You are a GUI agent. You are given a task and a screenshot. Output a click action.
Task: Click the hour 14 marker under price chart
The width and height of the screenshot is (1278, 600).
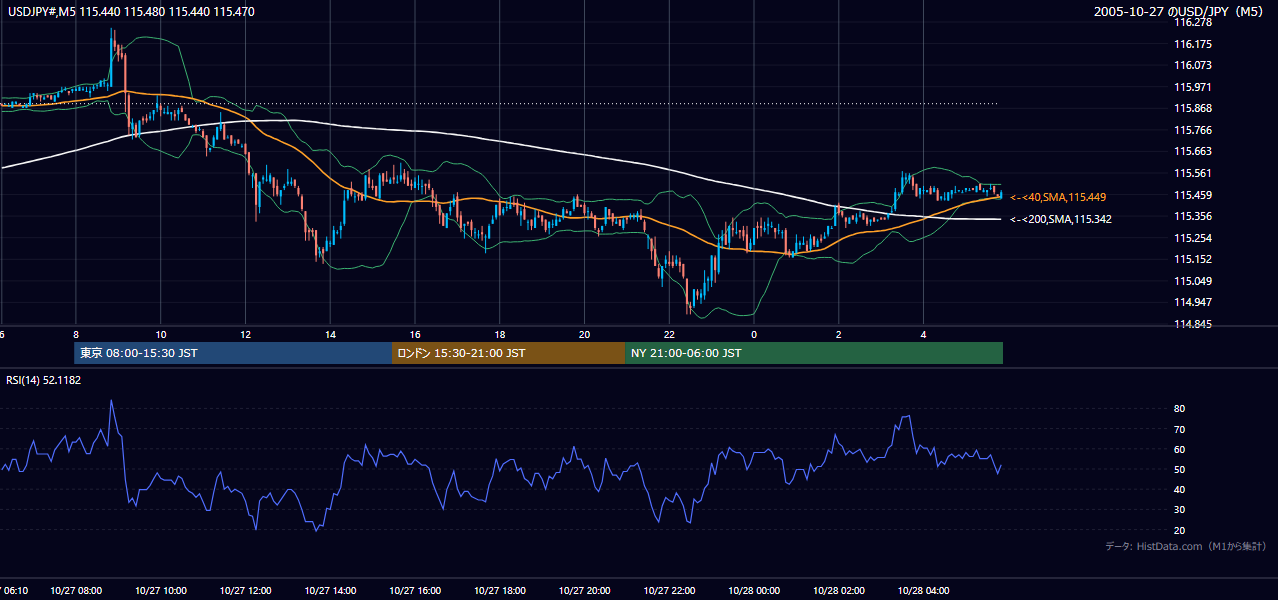[x=330, y=335]
